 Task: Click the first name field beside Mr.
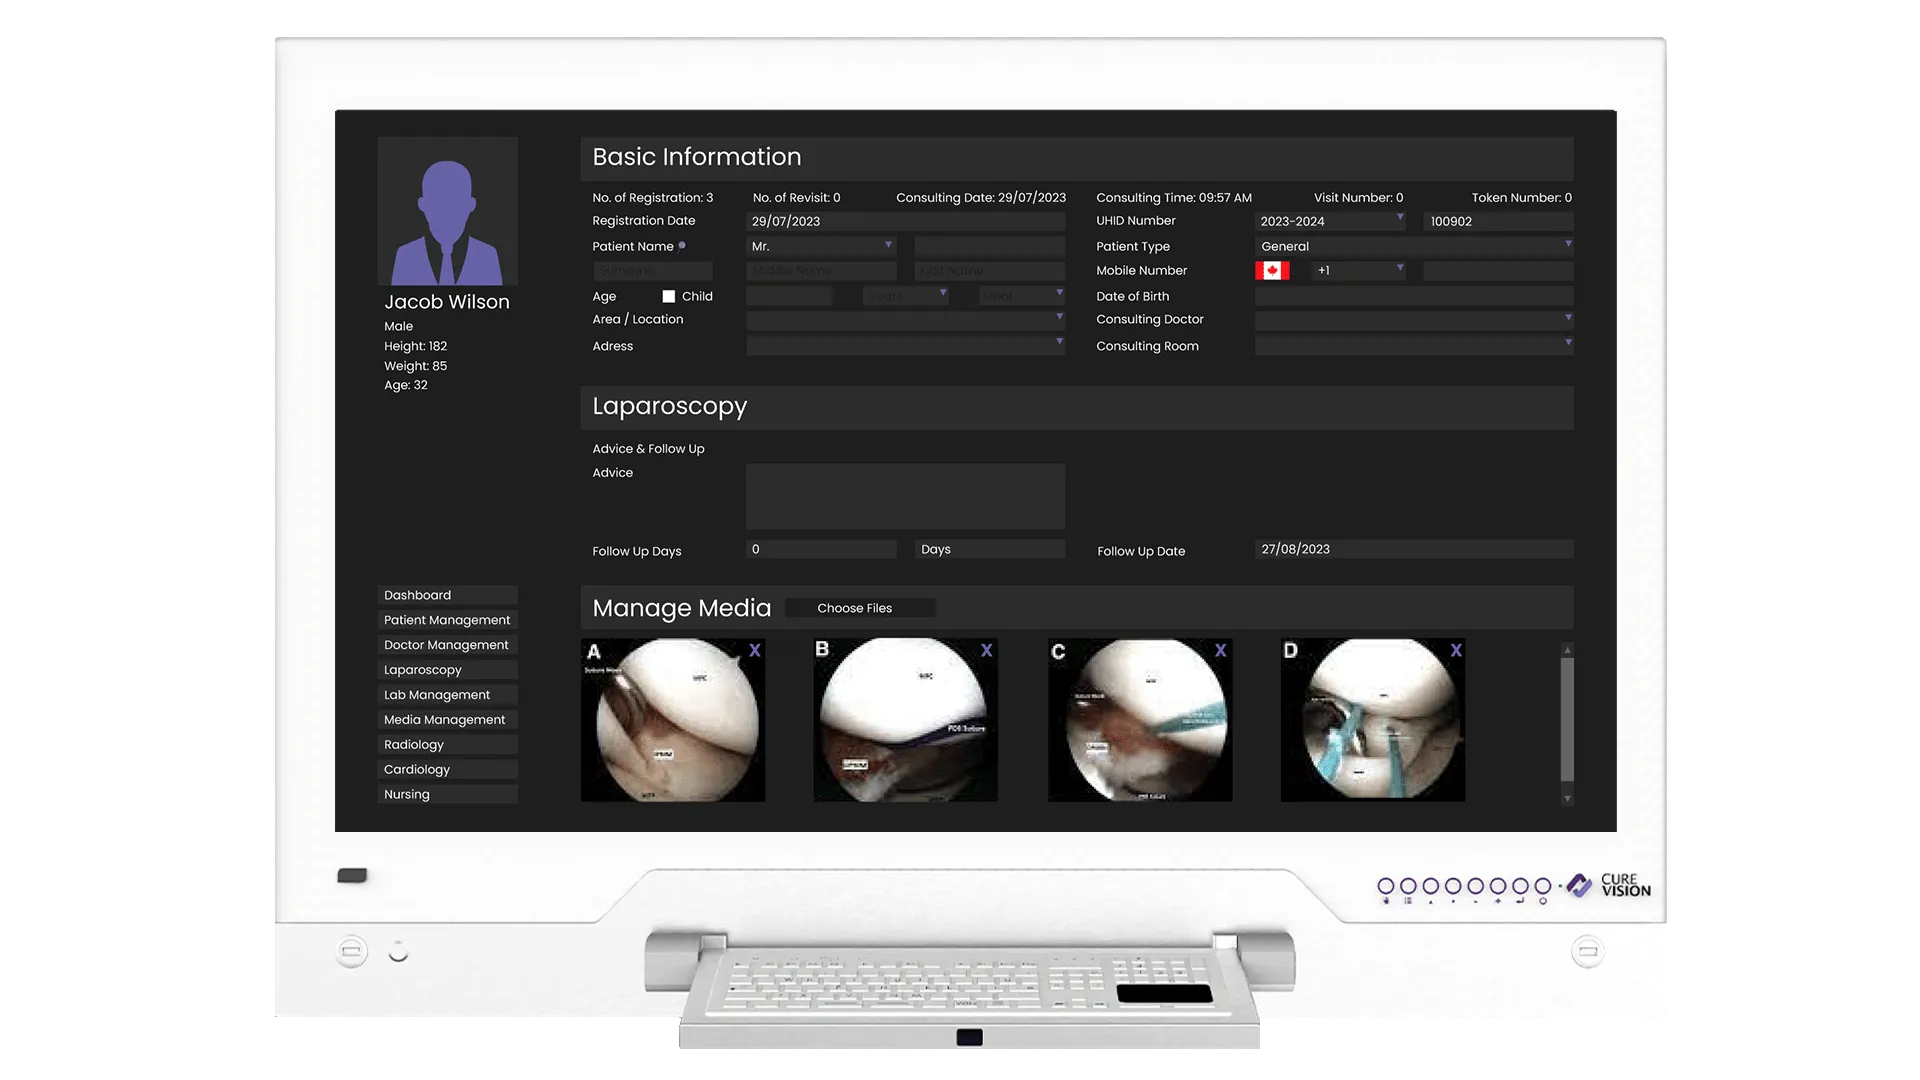[x=989, y=246]
